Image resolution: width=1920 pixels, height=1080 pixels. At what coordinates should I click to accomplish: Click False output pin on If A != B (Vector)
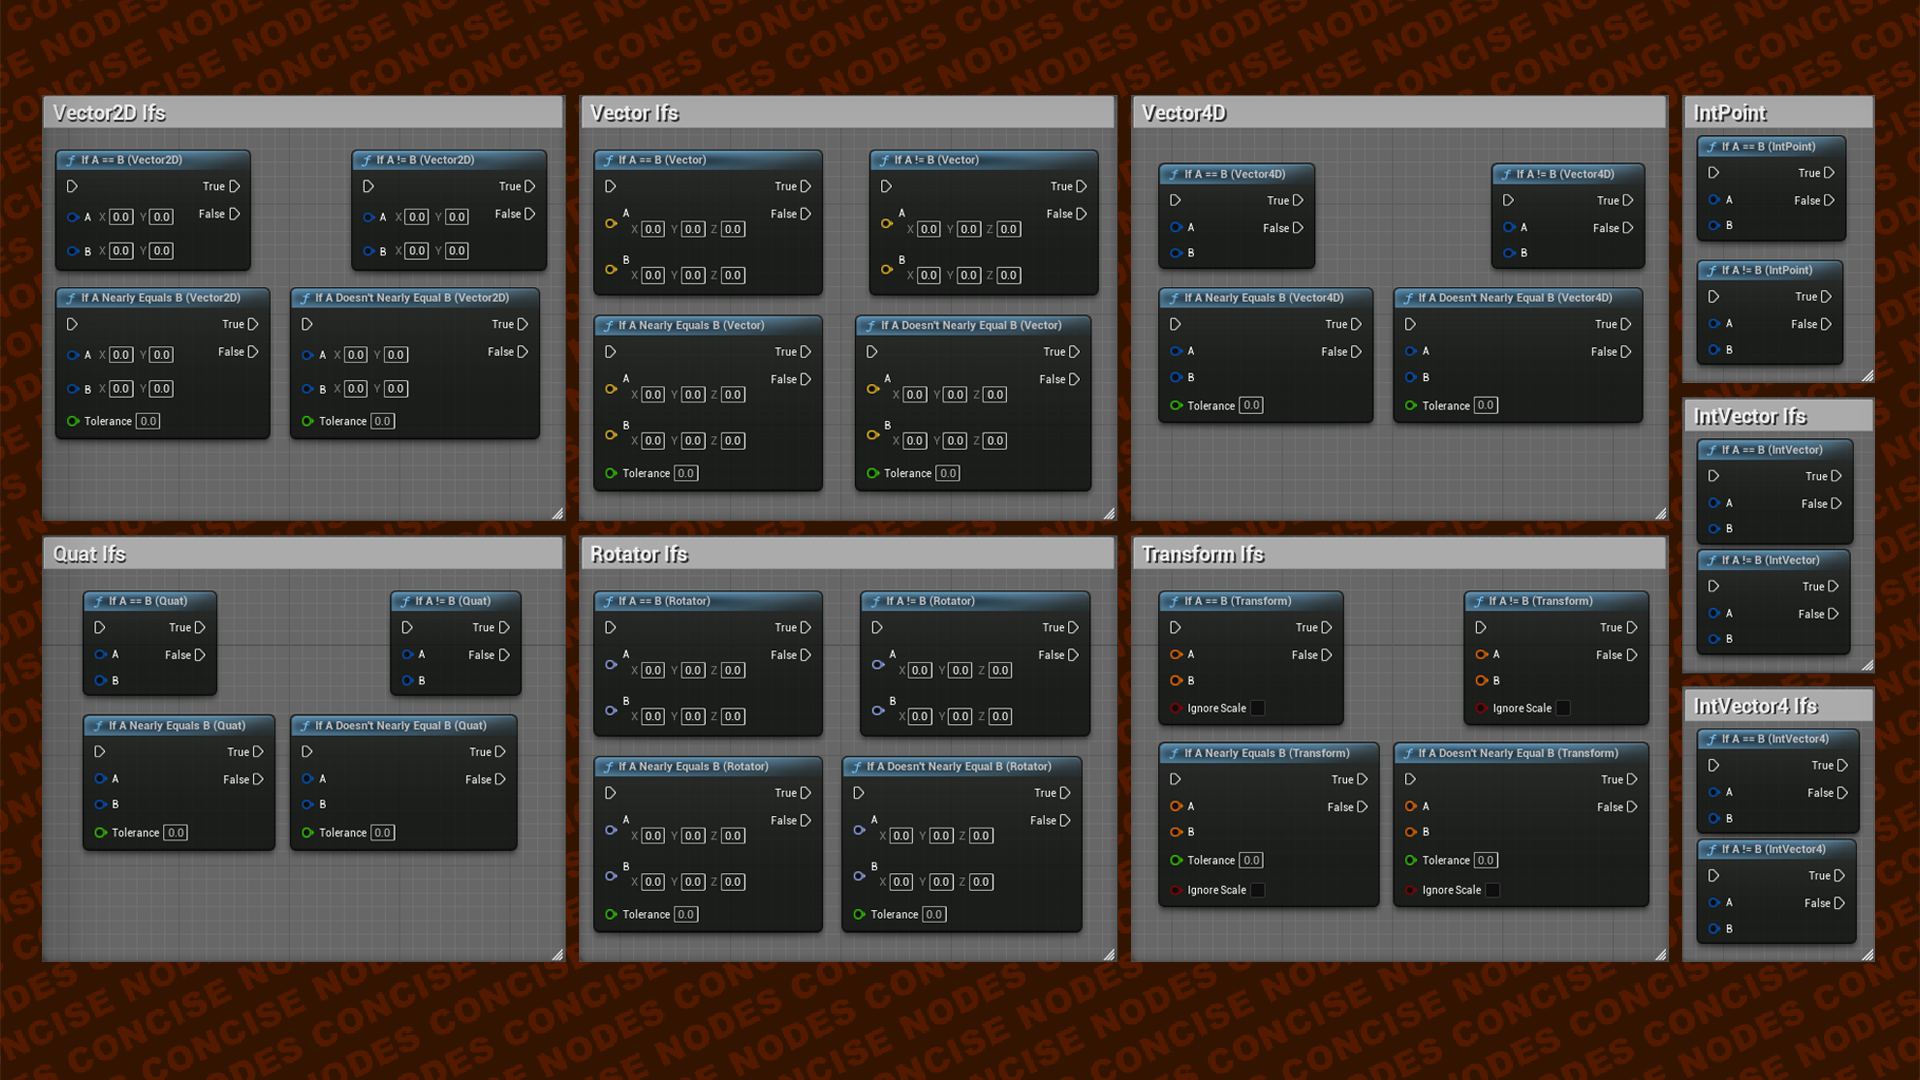point(1081,214)
